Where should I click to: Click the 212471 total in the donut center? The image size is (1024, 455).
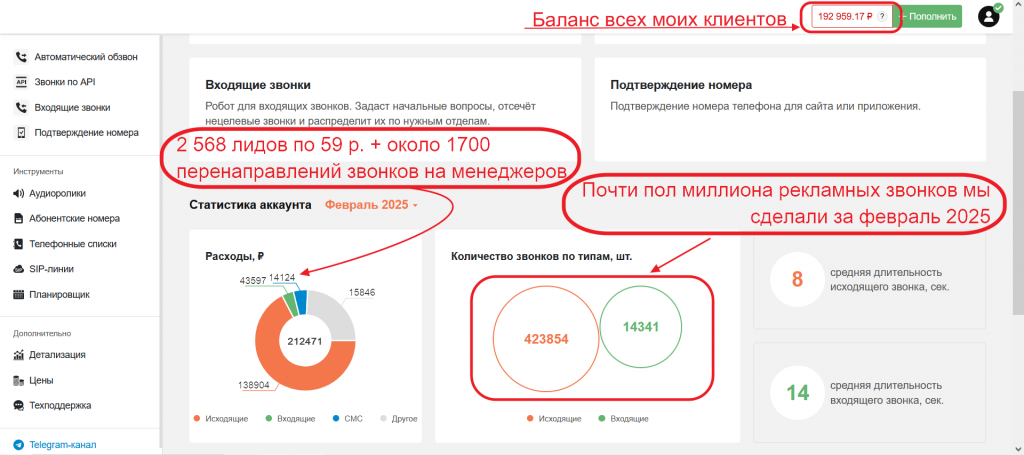(305, 341)
